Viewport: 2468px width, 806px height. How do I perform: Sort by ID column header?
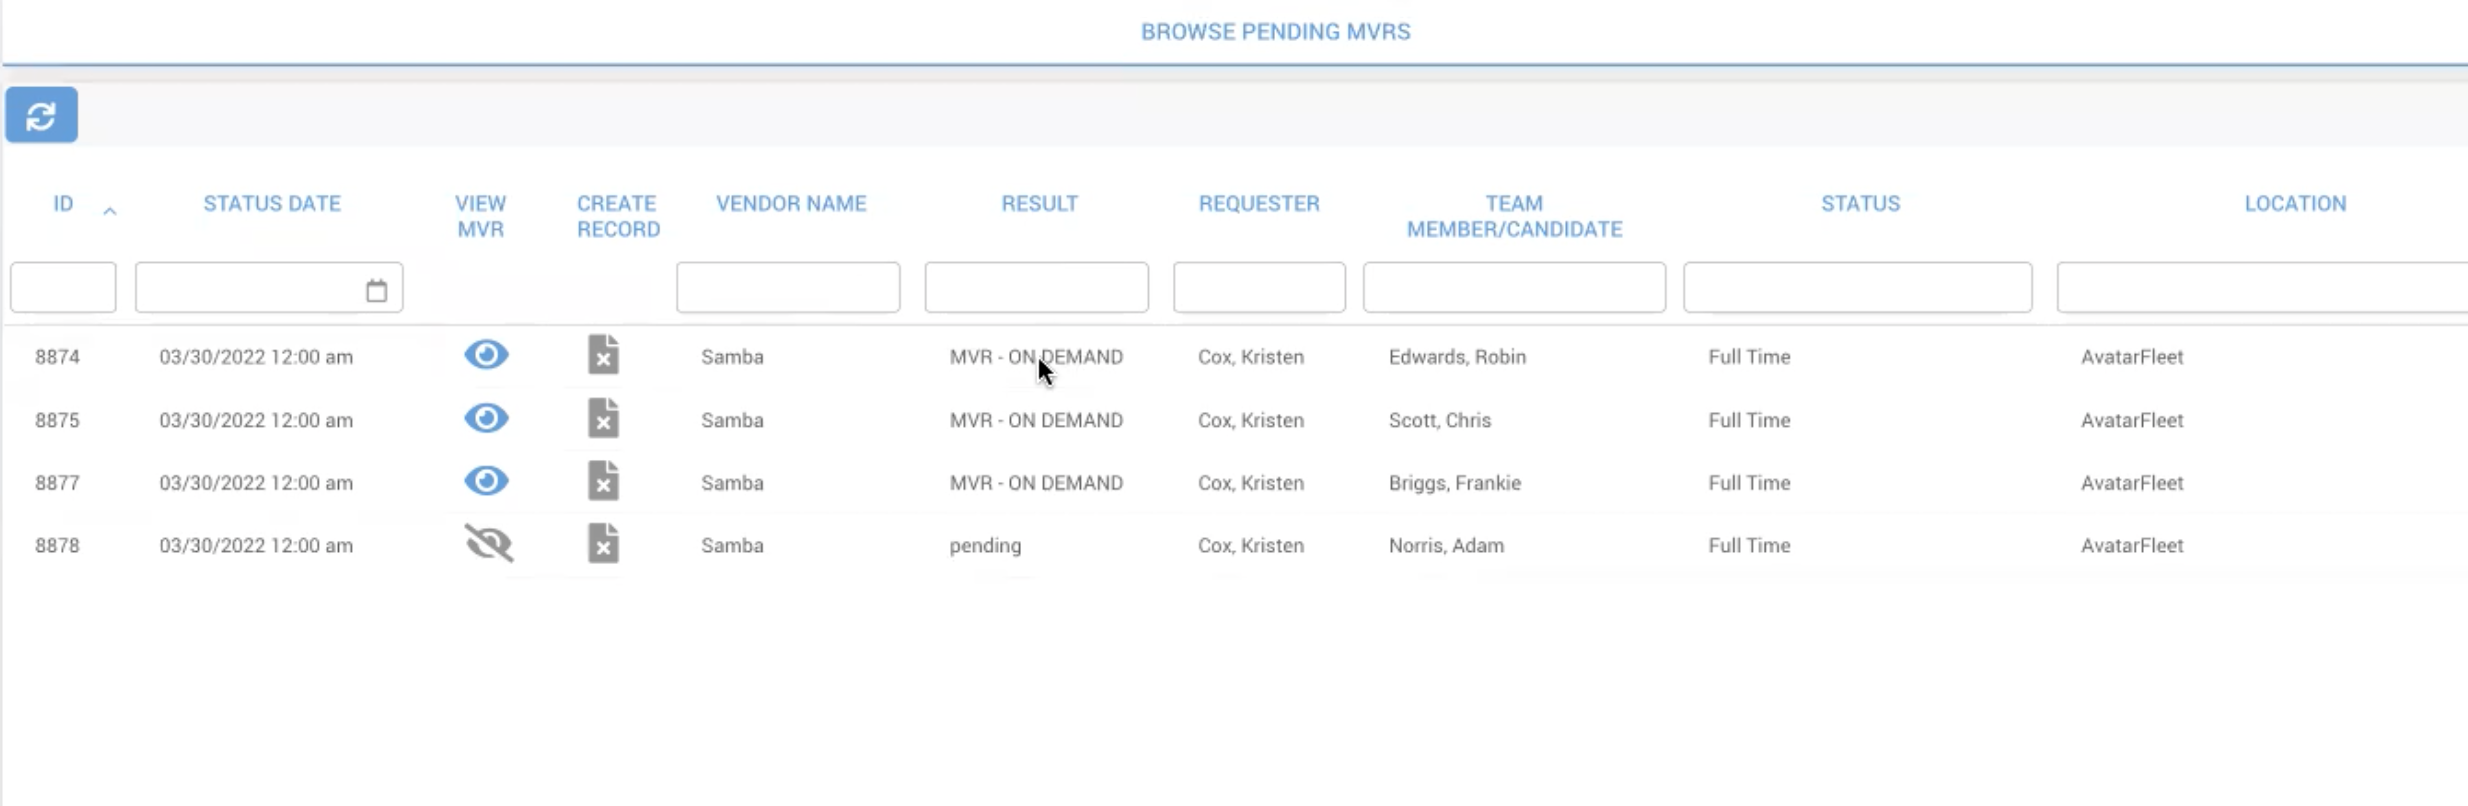pyautogui.click(x=63, y=204)
